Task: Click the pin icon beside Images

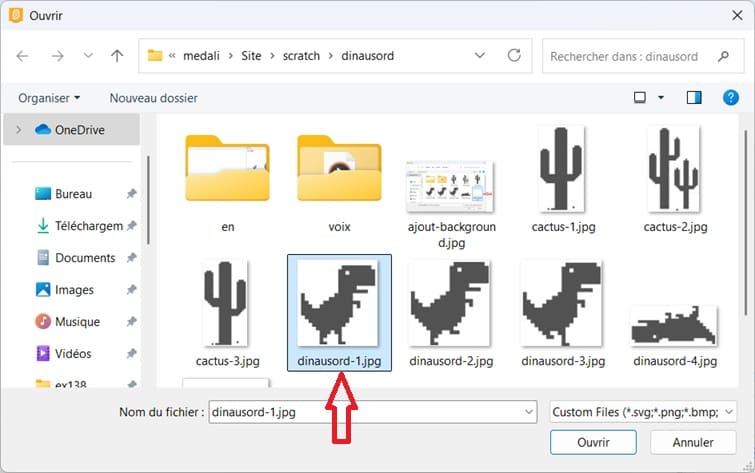Action: coord(131,289)
